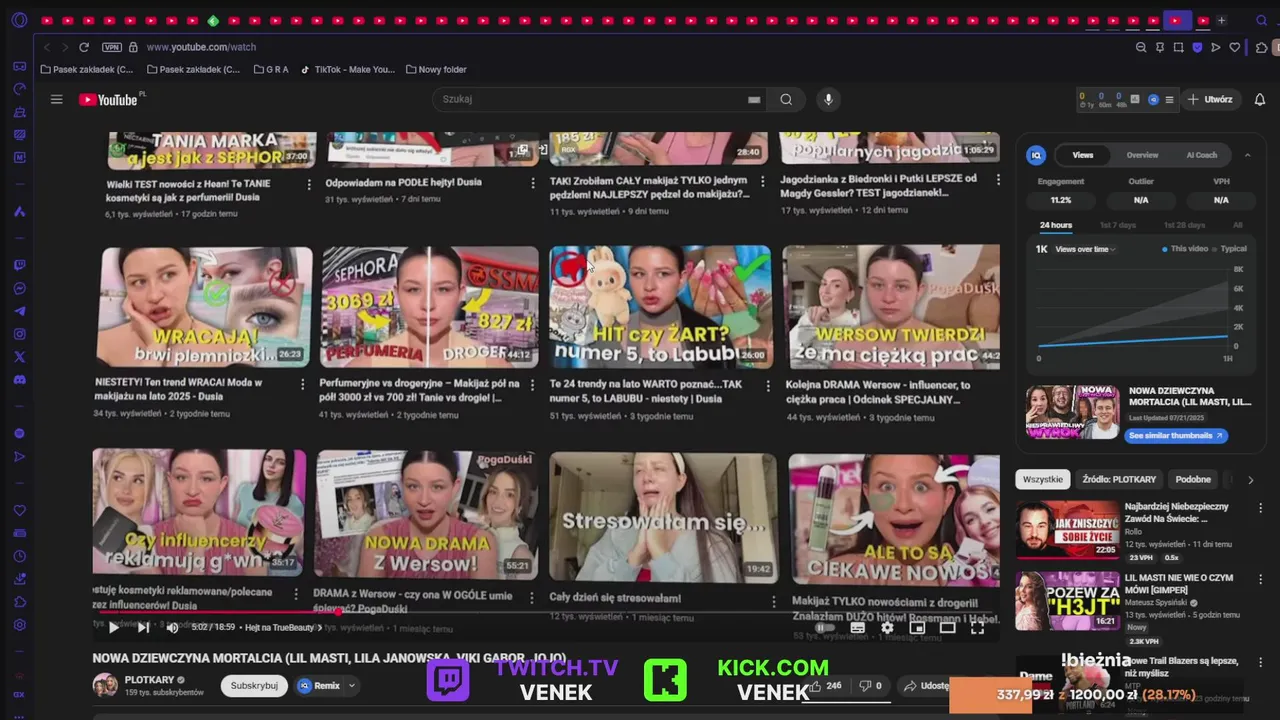Open options for Odpowiadam na PODŁE hejty video

[x=533, y=184]
